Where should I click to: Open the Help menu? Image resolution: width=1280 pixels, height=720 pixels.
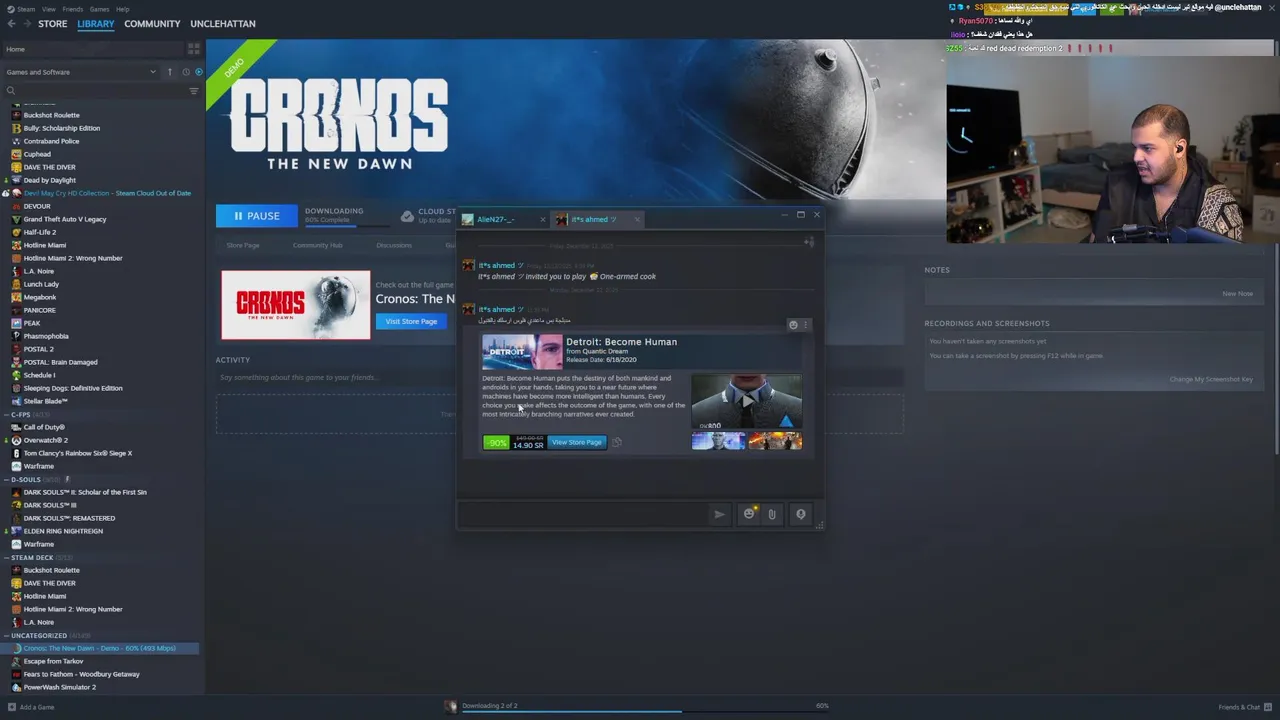click(122, 9)
